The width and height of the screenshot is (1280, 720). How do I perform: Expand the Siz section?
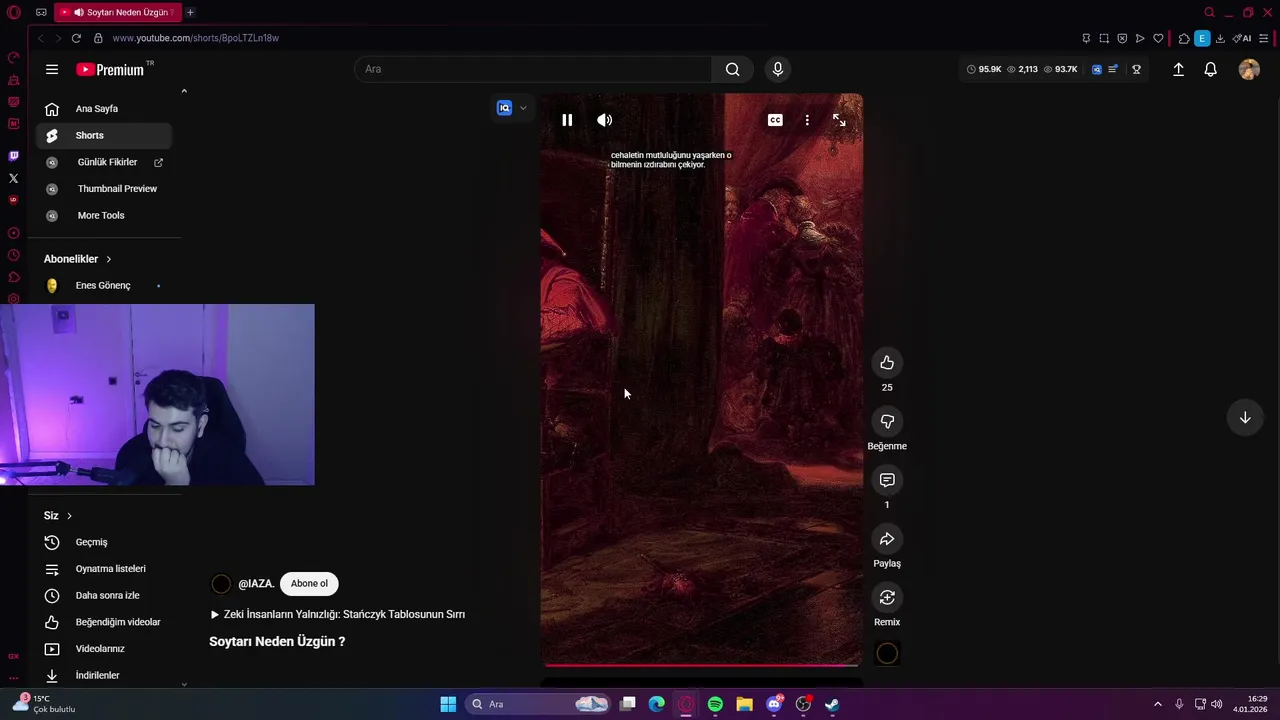point(58,516)
